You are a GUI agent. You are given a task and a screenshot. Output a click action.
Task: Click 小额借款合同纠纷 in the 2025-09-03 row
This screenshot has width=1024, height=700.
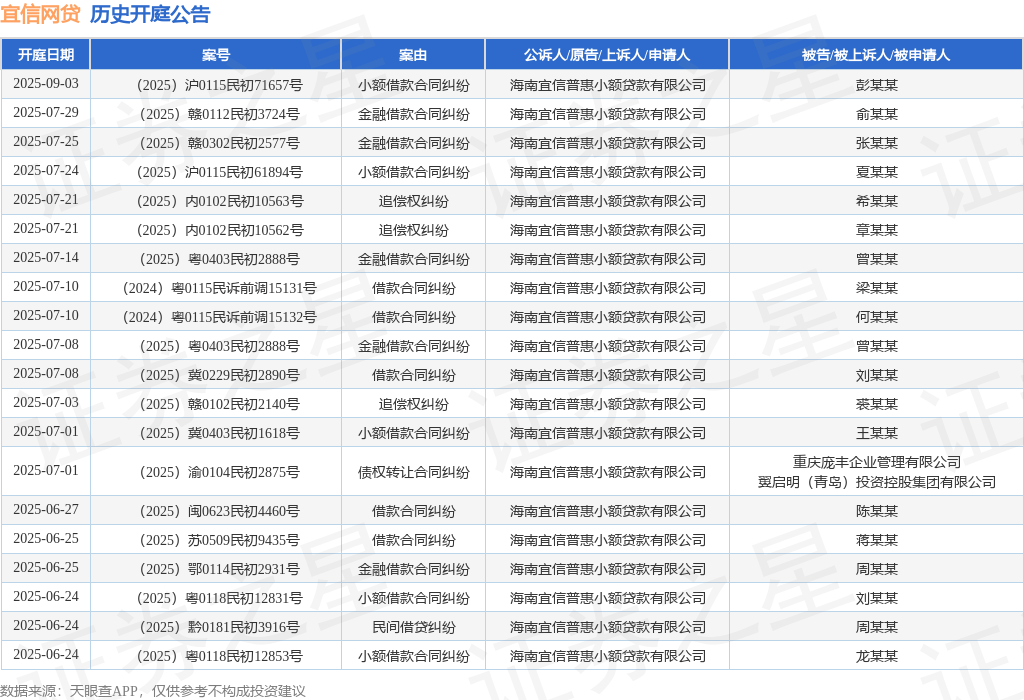413,85
